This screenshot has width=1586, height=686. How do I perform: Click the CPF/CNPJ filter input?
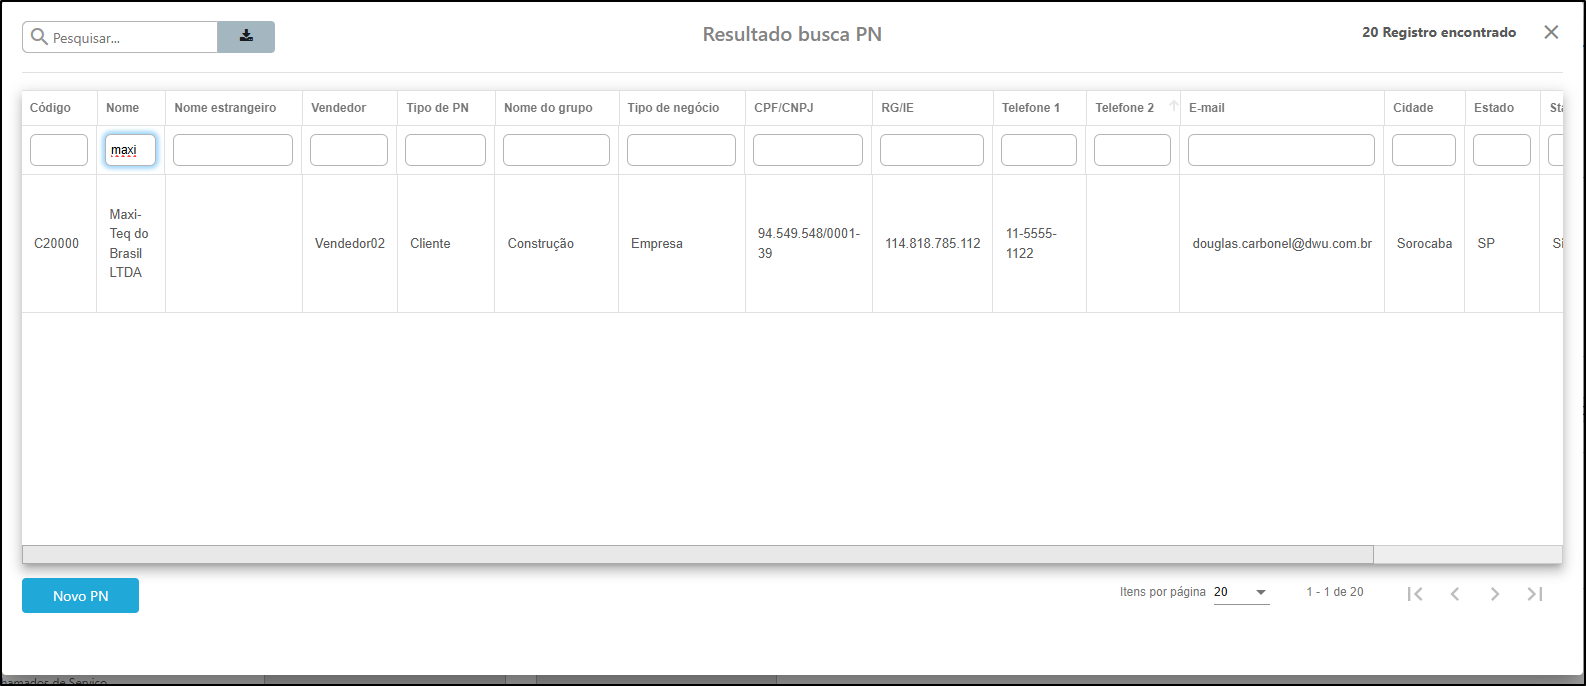pos(808,150)
